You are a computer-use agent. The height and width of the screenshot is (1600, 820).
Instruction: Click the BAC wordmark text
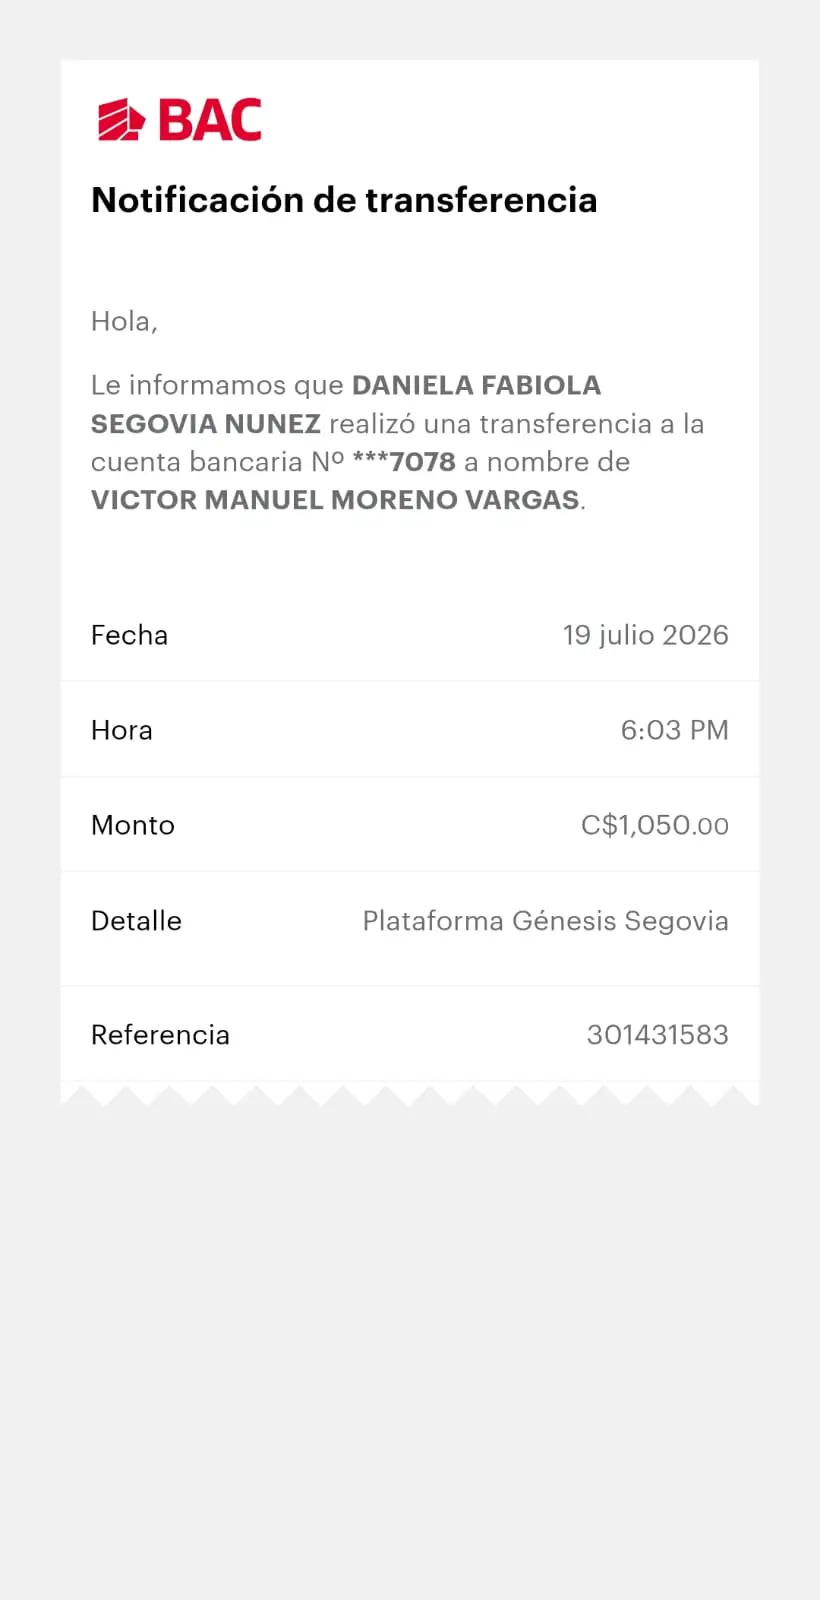click(210, 120)
